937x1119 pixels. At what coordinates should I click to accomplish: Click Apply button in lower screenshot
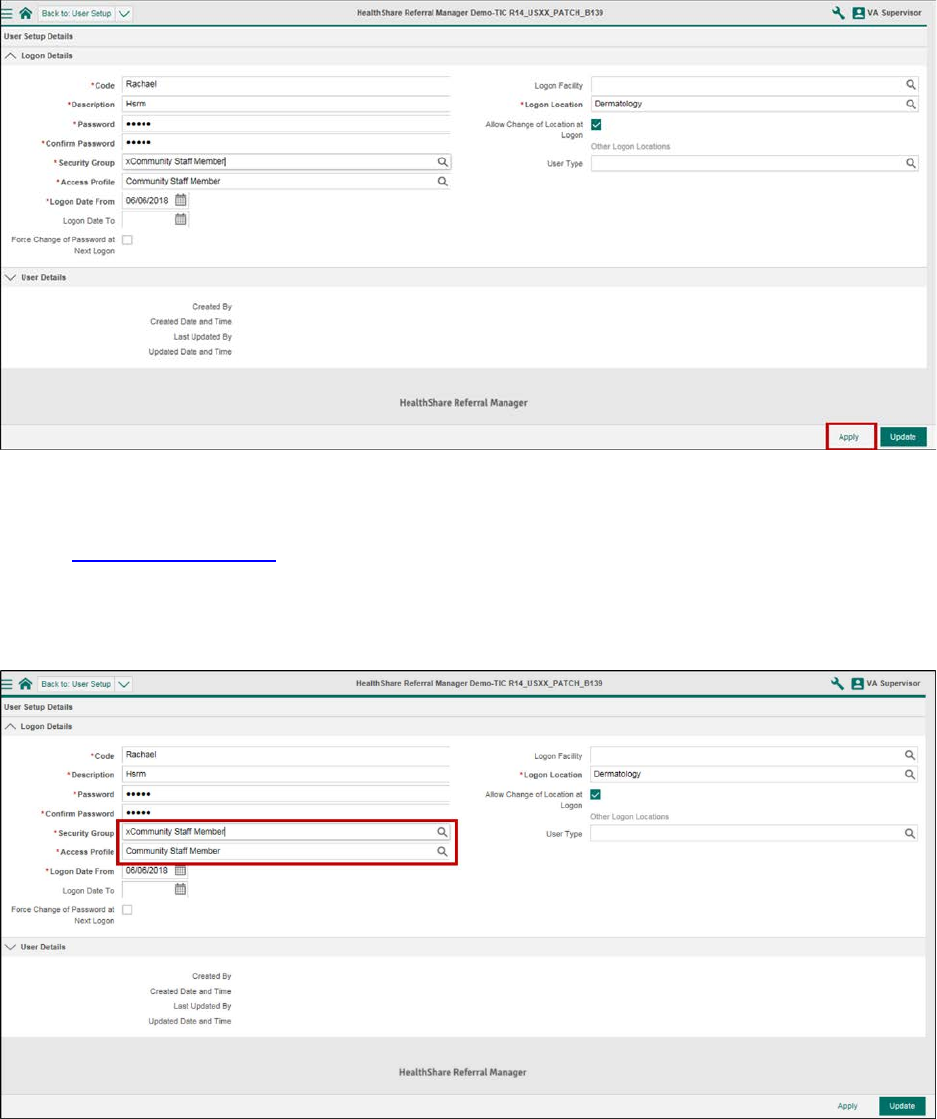[x=848, y=1106]
